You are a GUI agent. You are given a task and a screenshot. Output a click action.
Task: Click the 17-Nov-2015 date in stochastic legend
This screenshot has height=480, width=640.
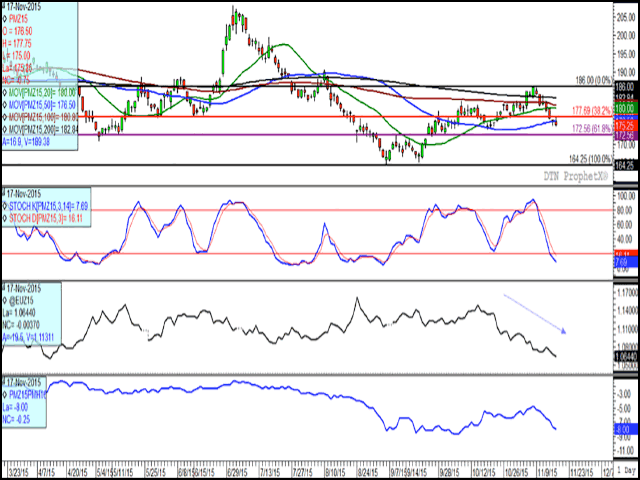coord(22,193)
